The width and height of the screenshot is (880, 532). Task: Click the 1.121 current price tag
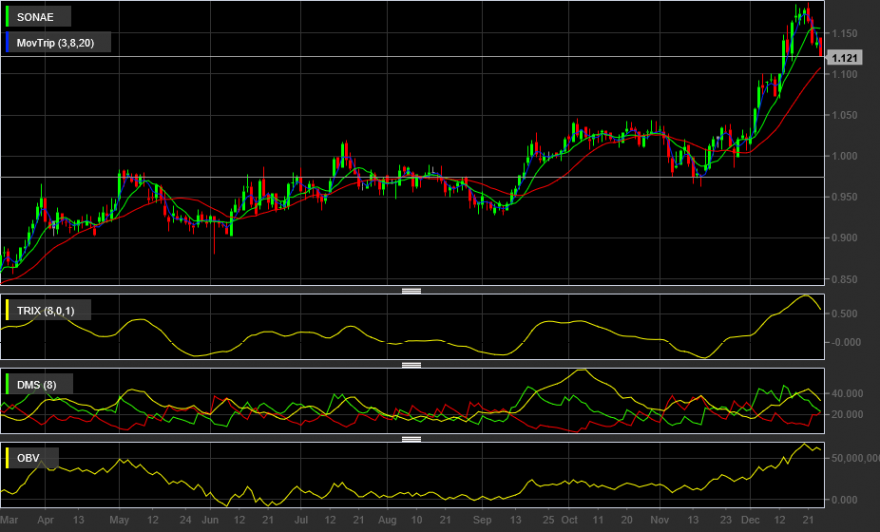point(844,58)
